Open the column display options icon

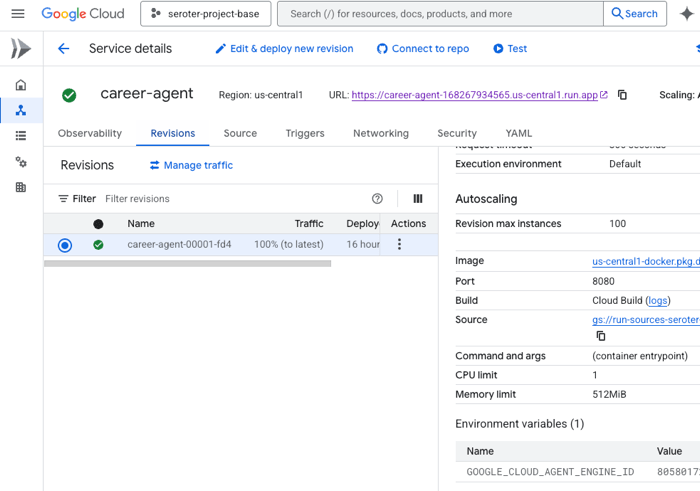(418, 199)
